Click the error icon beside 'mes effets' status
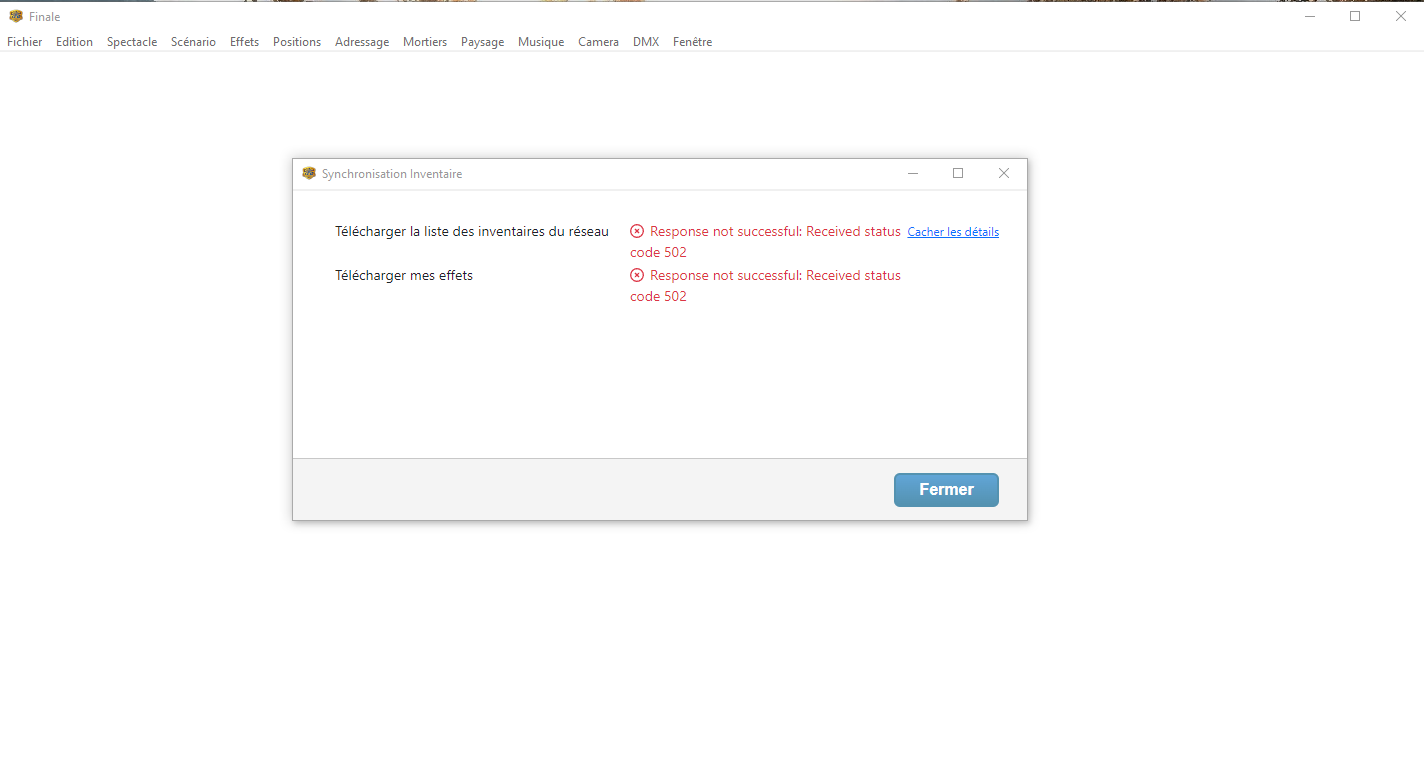The image size is (1424, 782). pos(637,275)
